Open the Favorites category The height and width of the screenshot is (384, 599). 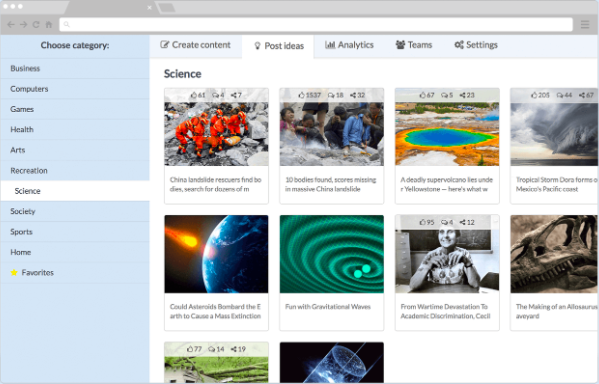point(75,273)
